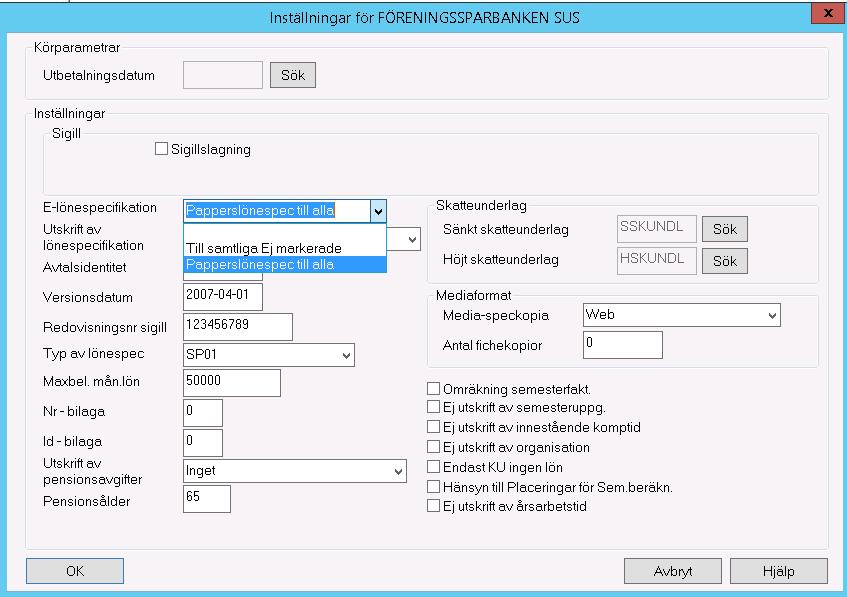Open the Utskrift av lönespecifikation dropdown arrow
This screenshot has width=847, height=597.
[x=412, y=239]
